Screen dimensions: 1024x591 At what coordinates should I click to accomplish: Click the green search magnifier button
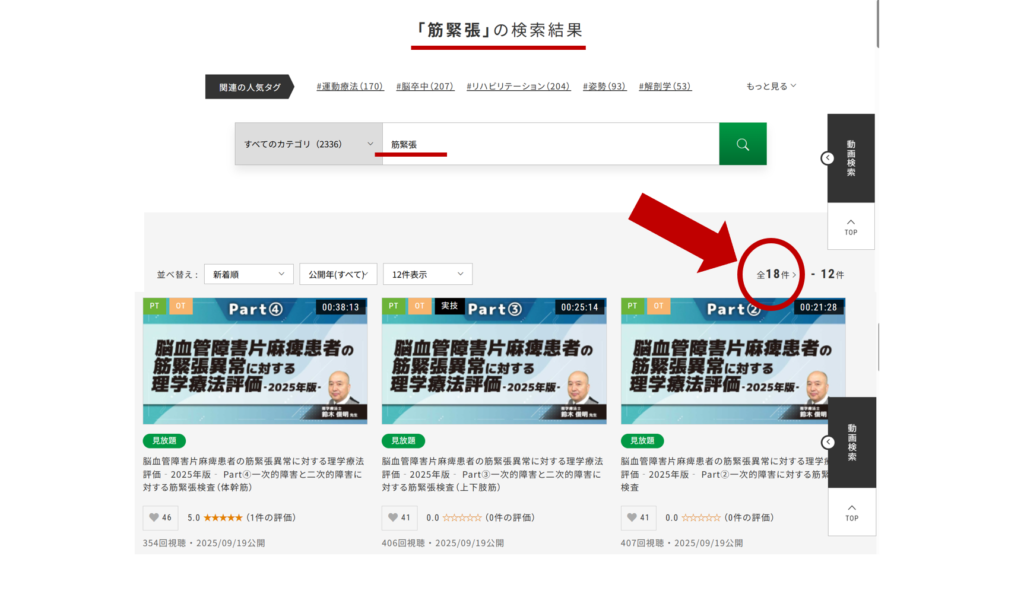(x=742, y=144)
